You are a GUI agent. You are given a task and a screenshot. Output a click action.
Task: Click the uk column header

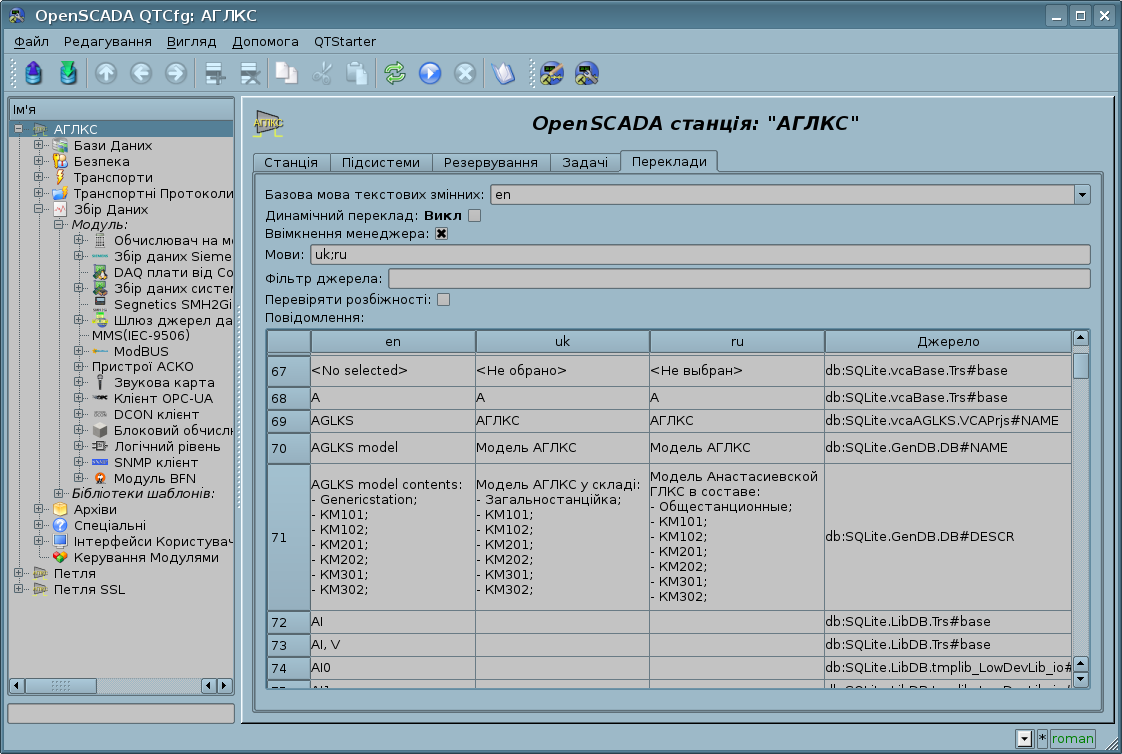[562, 342]
